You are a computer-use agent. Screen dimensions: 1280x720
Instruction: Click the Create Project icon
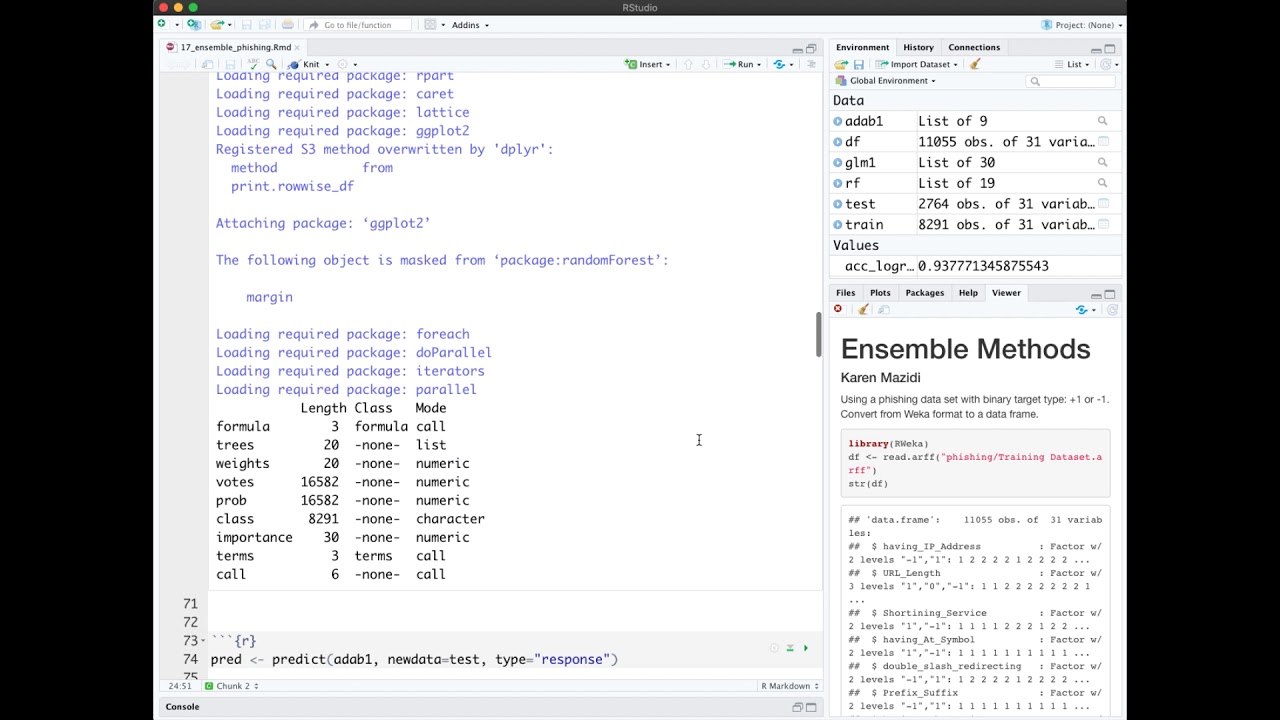pyautogui.click(x=193, y=25)
